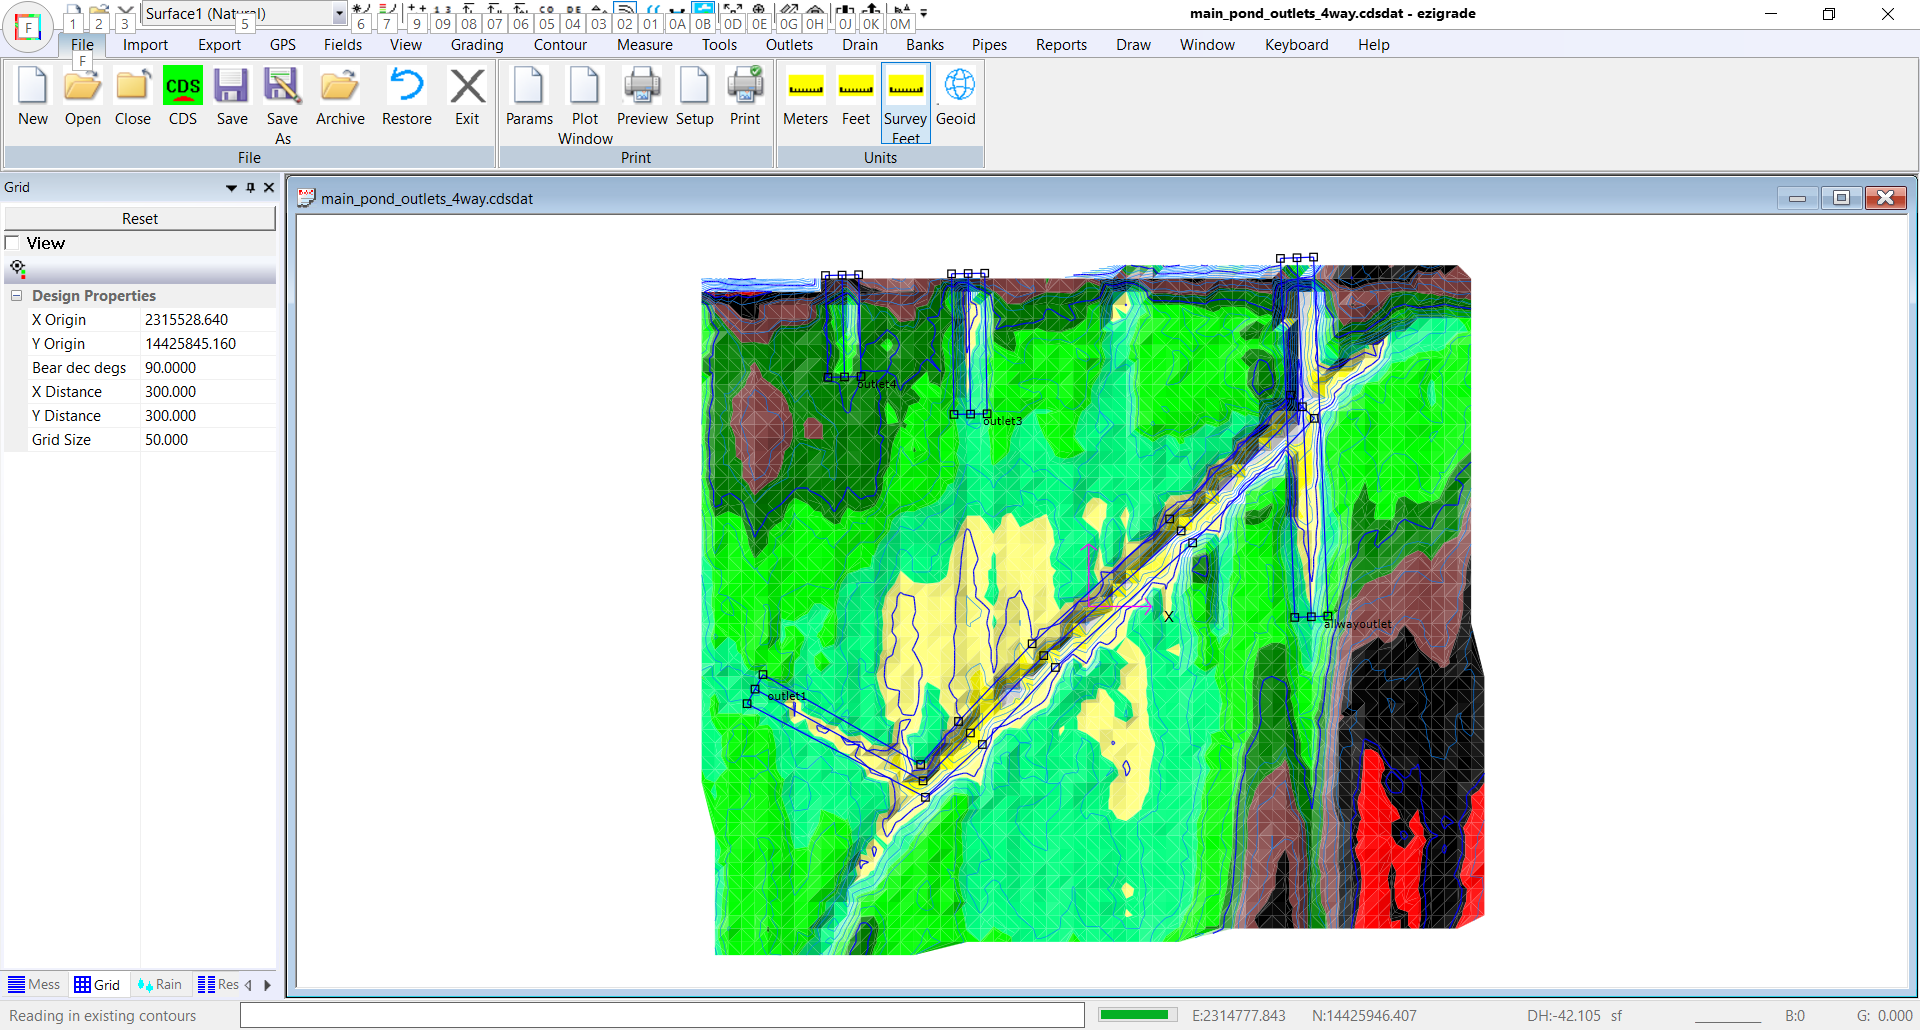The height and width of the screenshot is (1030, 1920).
Task: Switch to the Rain tab
Action: (160, 985)
